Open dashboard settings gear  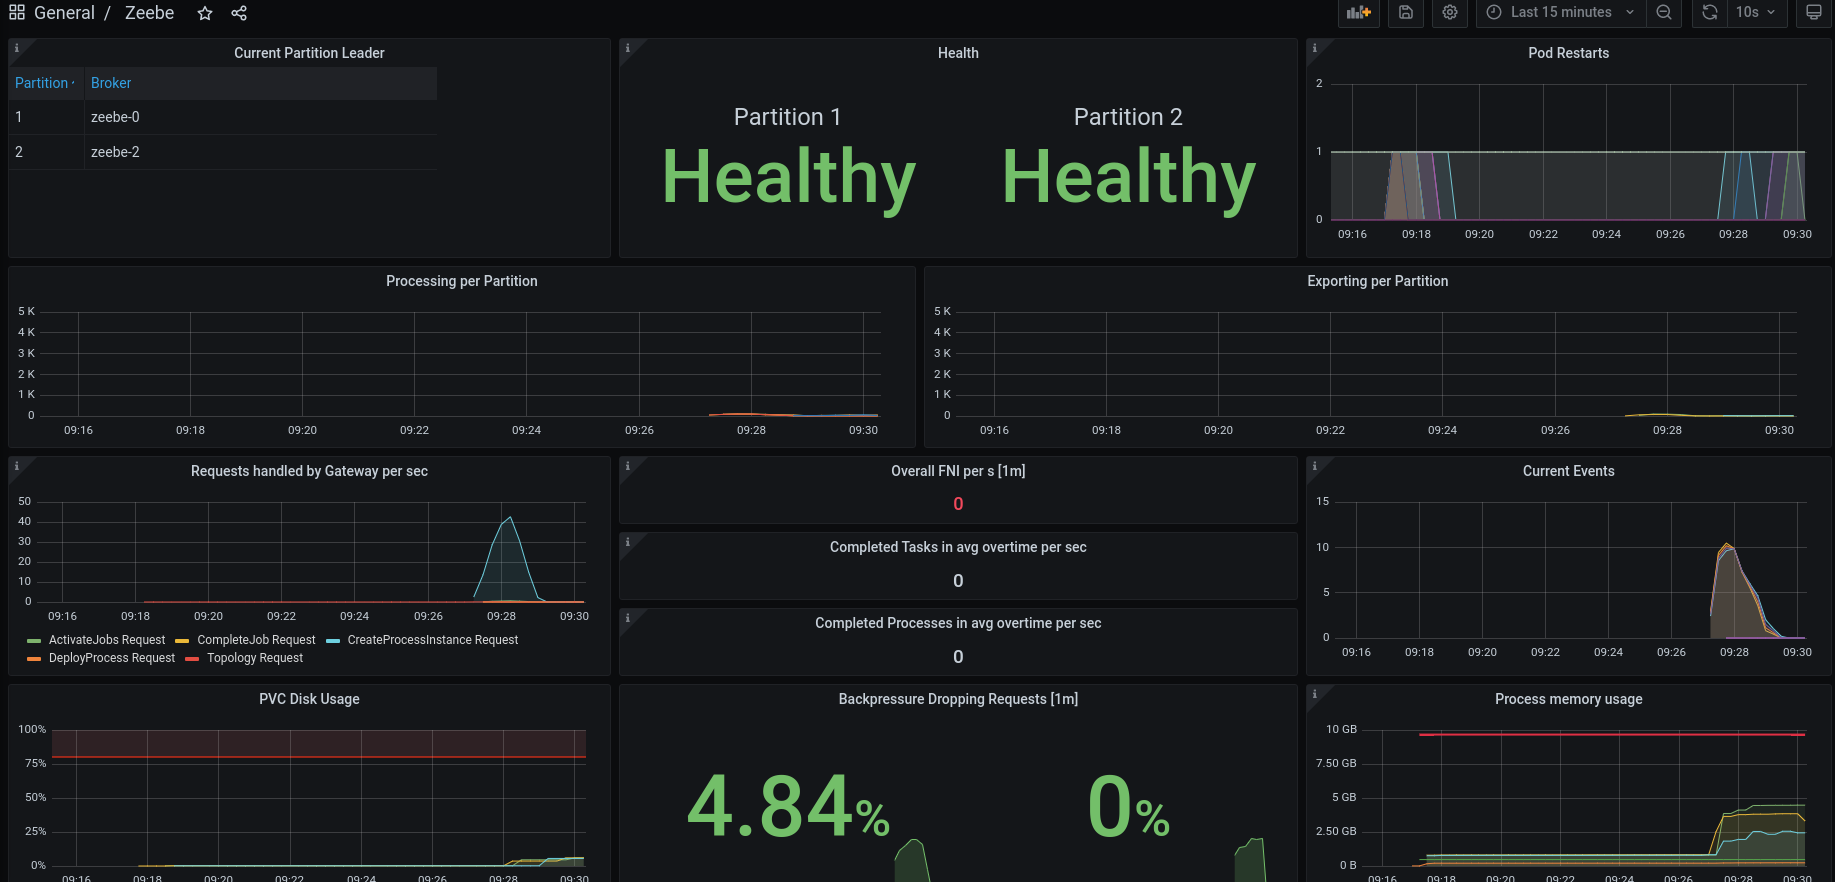tap(1450, 13)
